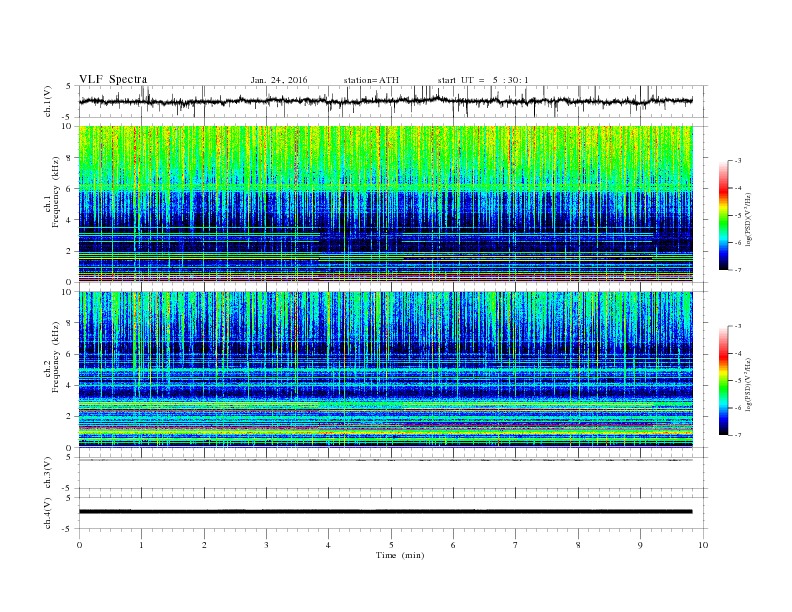Click the "7" minute tick label
Image resolution: width=792 pixels, height=612 pixels.
tap(516, 545)
